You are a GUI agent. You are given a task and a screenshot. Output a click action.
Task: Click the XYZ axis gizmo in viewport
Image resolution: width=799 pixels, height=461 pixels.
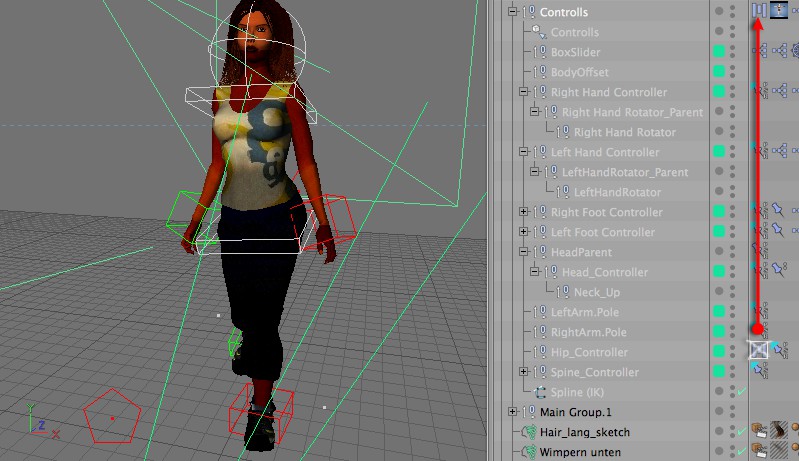click(x=41, y=421)
